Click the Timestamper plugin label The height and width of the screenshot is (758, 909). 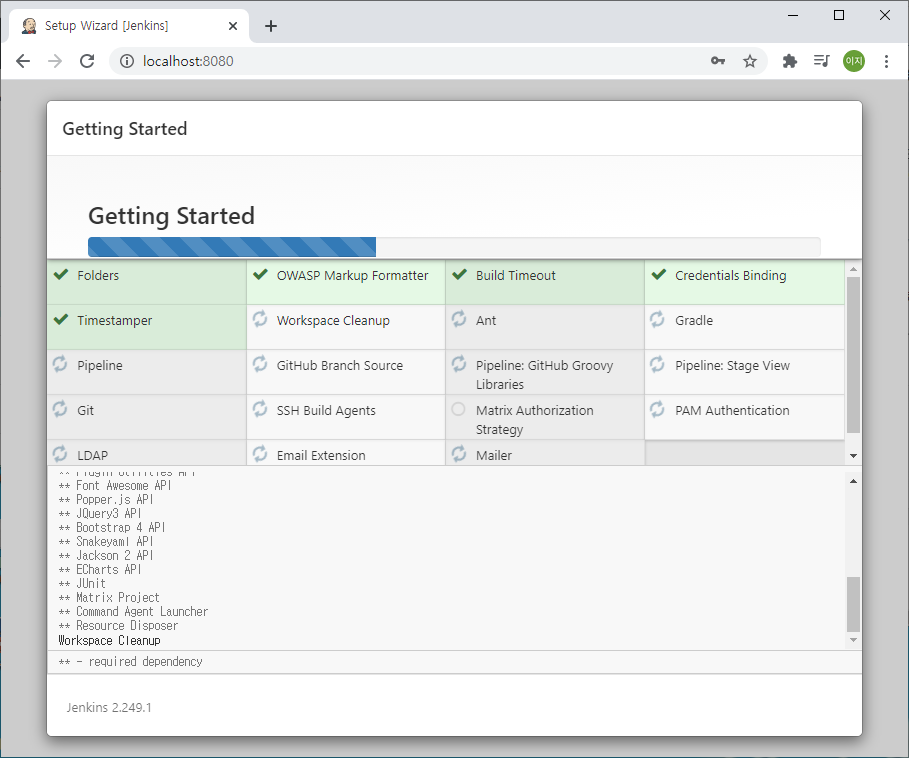(x=115, y=320)
